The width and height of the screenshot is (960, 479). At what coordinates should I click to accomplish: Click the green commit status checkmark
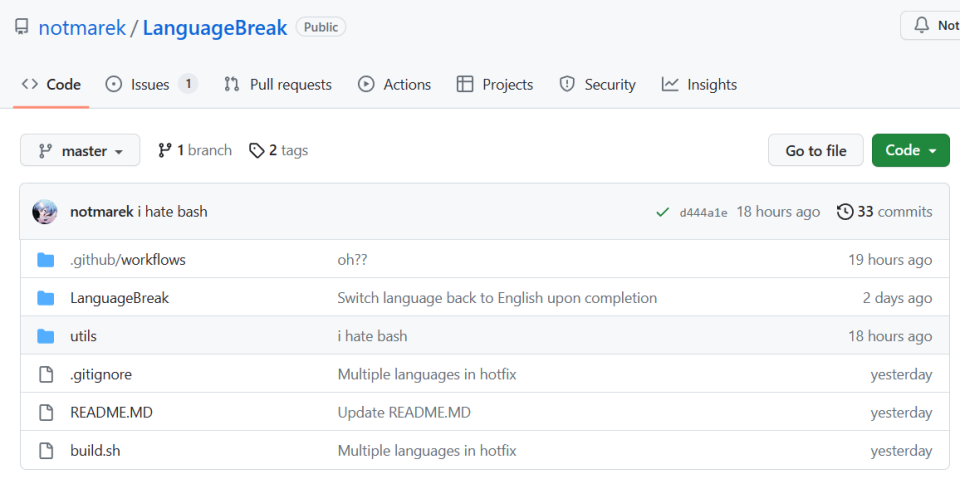point(662,212)
